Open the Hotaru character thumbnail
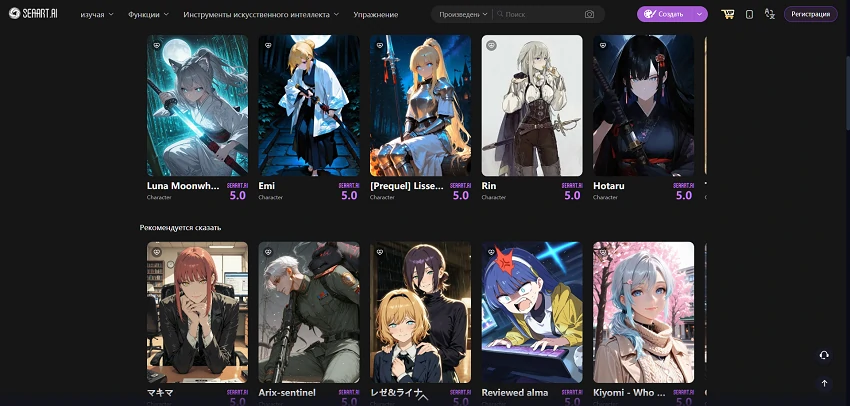 tap(643, 106)
